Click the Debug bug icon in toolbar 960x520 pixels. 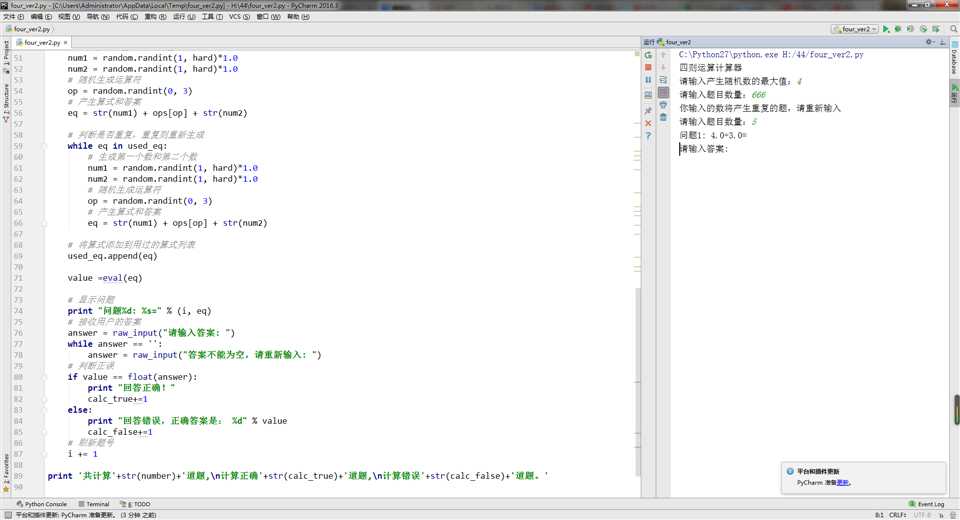coord(898,29)
